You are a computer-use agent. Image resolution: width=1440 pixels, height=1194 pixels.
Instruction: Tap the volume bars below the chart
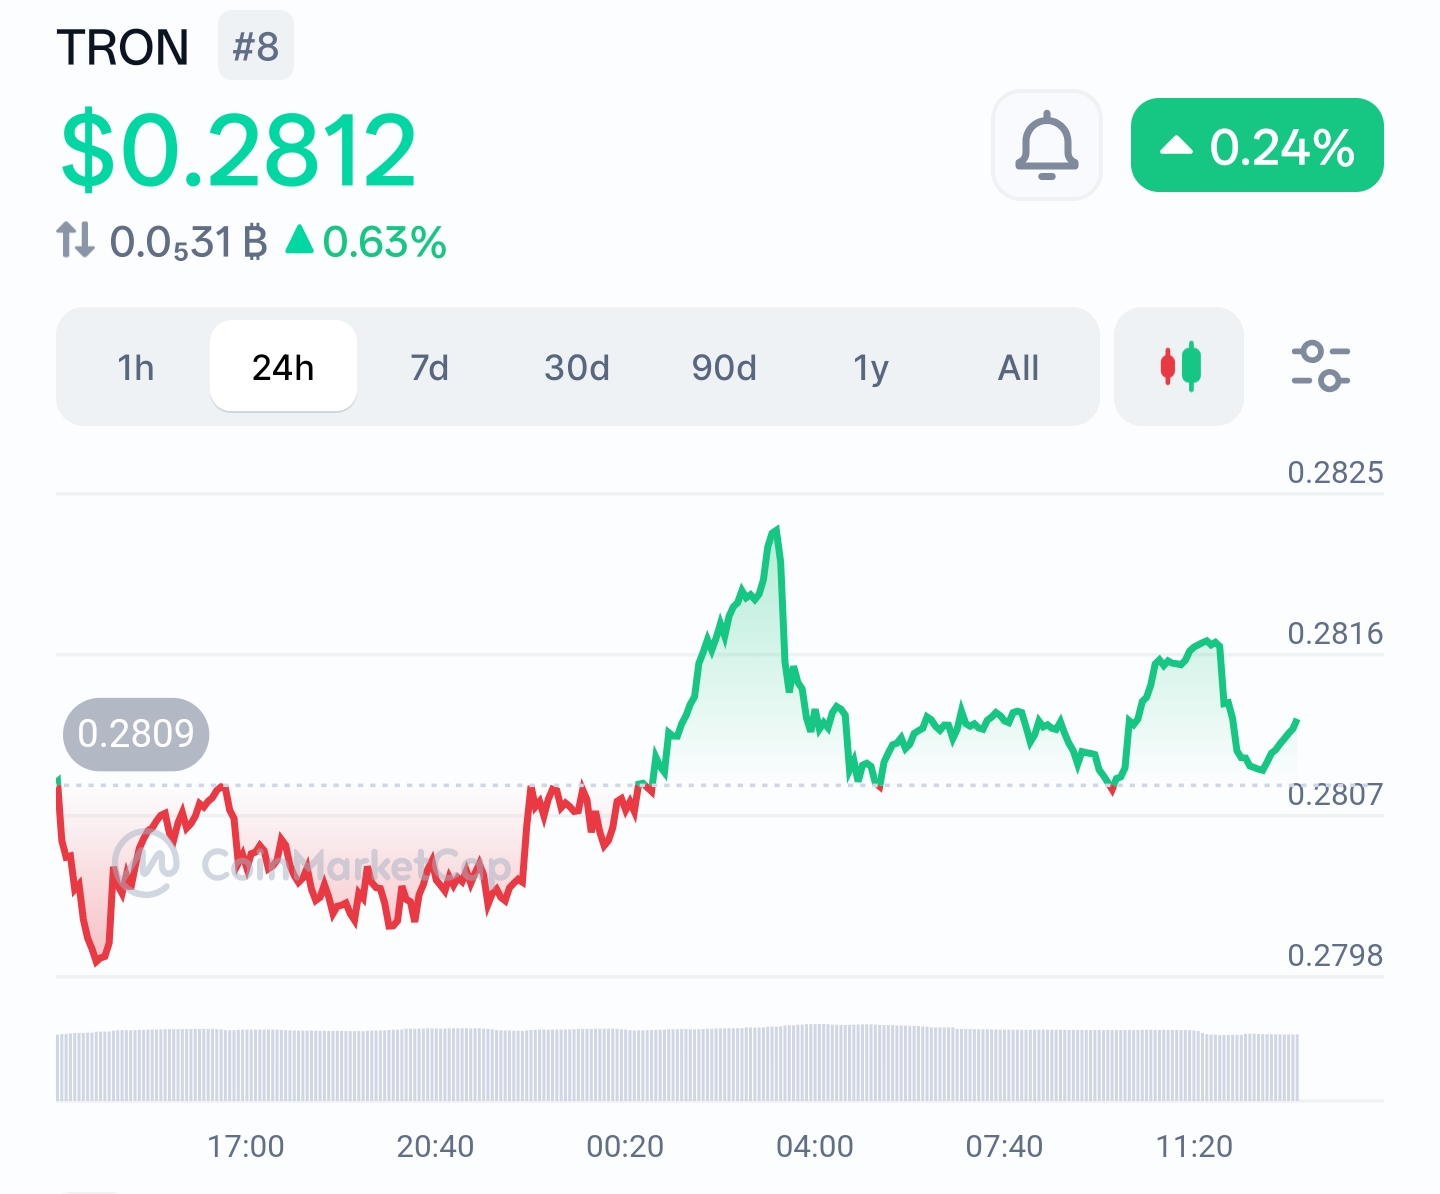[677, 1064]
